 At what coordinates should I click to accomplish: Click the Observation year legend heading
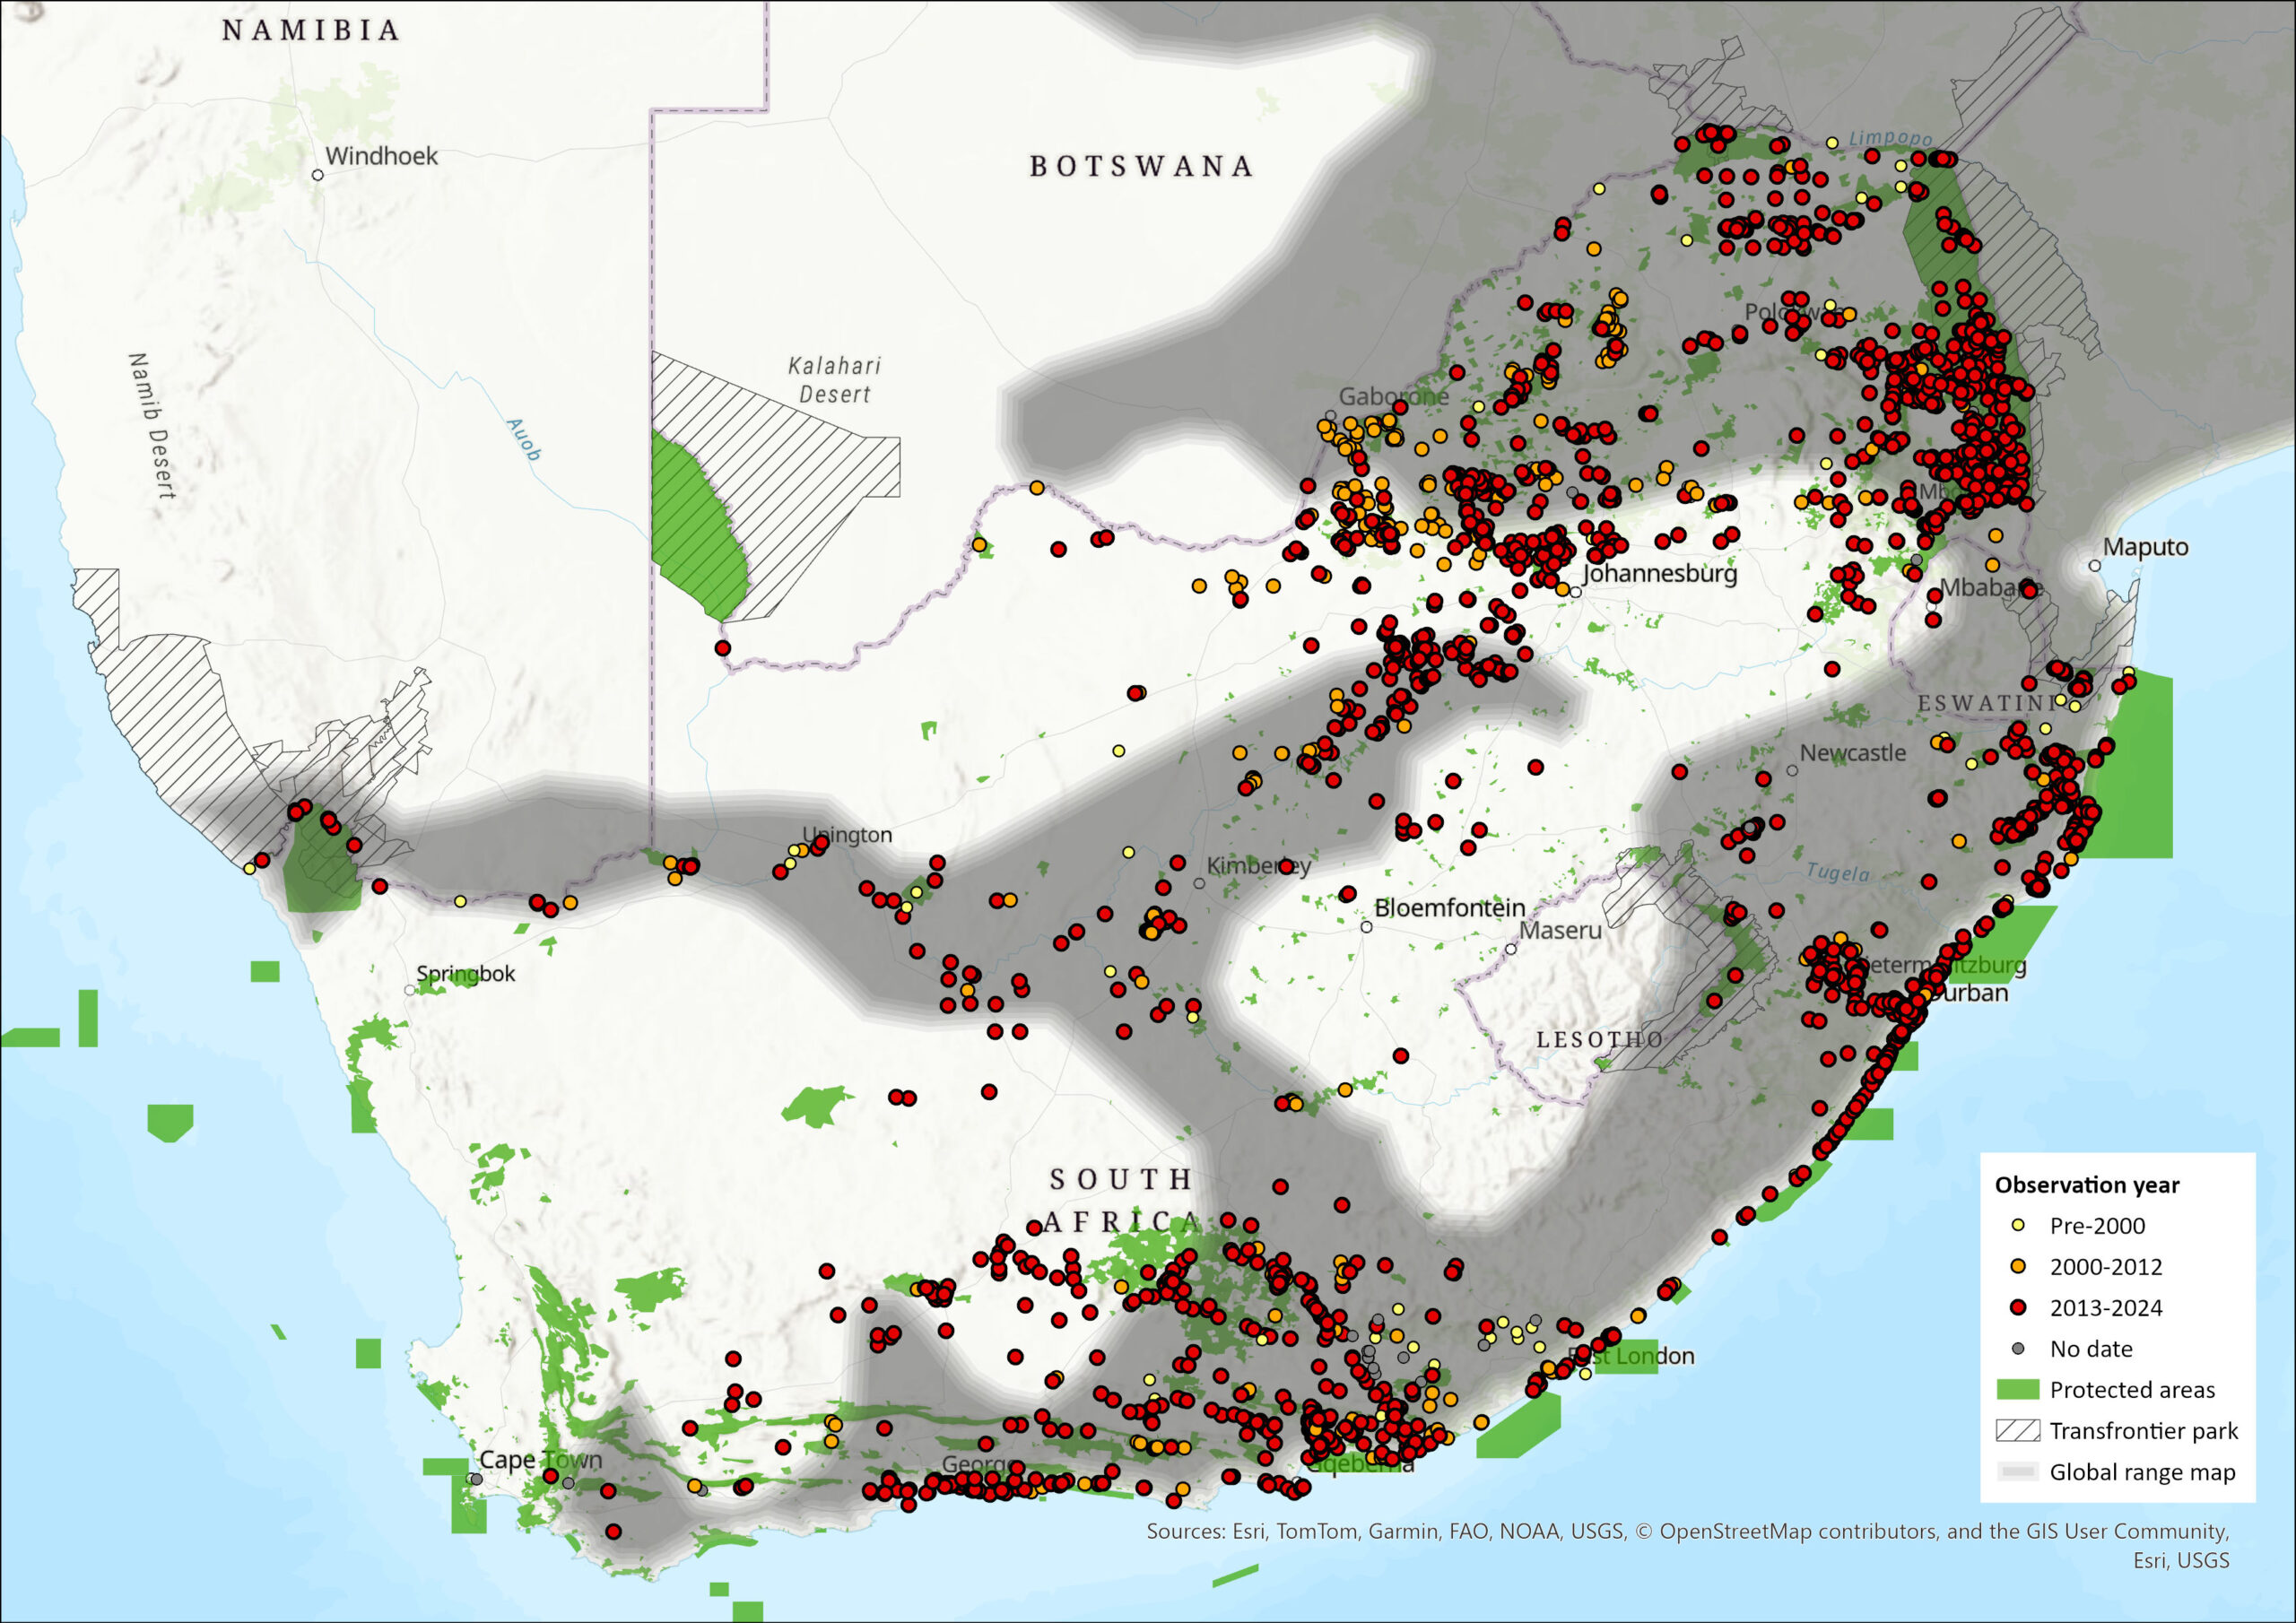click(x=2087, y=1185)
